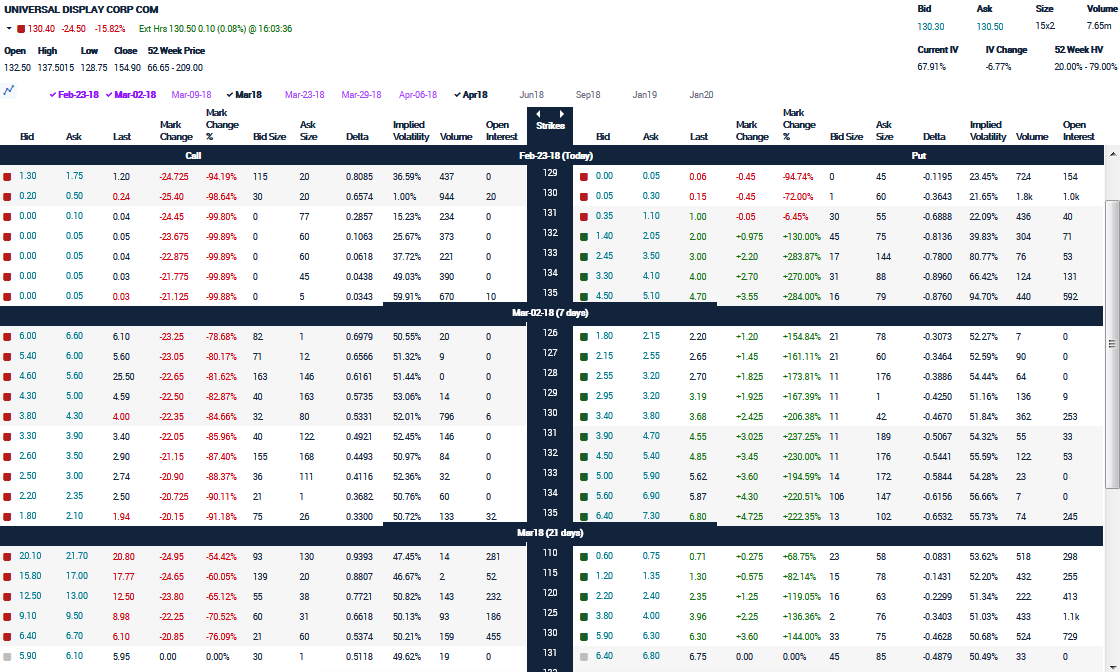The height and width of the screenshot is (672, 1120).
Task: Uncheck the Mar-02-18 expiration
Action: click(x=131, y=95)
